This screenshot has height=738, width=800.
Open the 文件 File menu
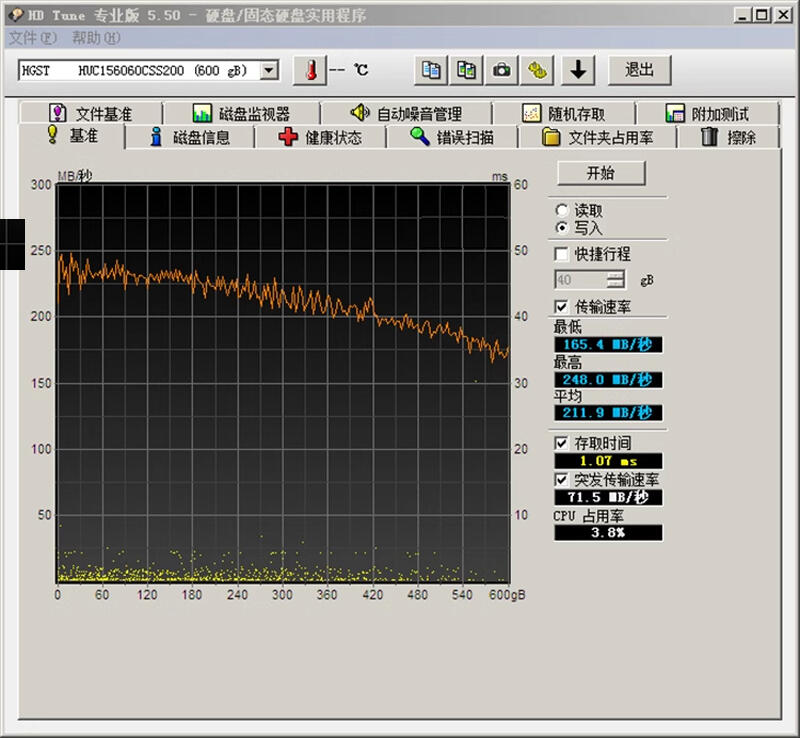point(33,38)
